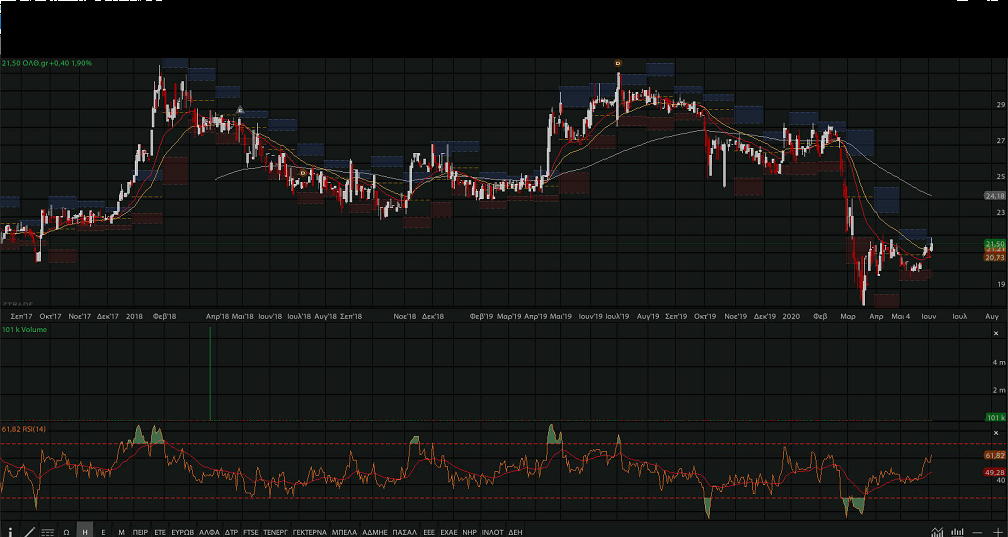
Task: Open the grid list icon in bottom toolbar
Action: (x=47, y=532)
